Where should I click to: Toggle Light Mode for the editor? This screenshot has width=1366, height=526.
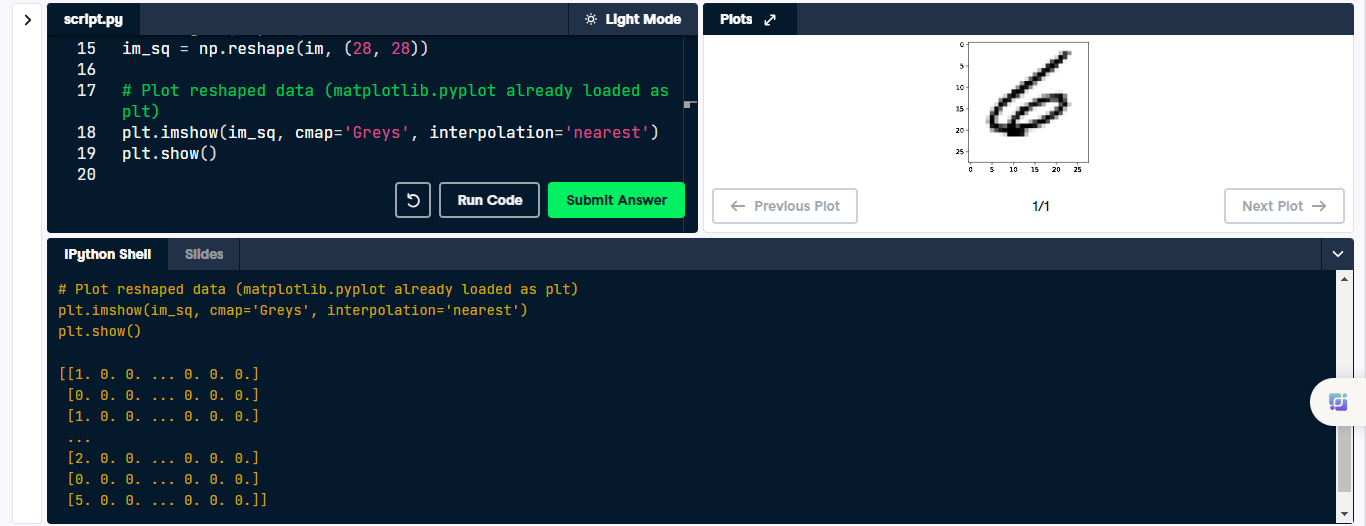(633, 20)
